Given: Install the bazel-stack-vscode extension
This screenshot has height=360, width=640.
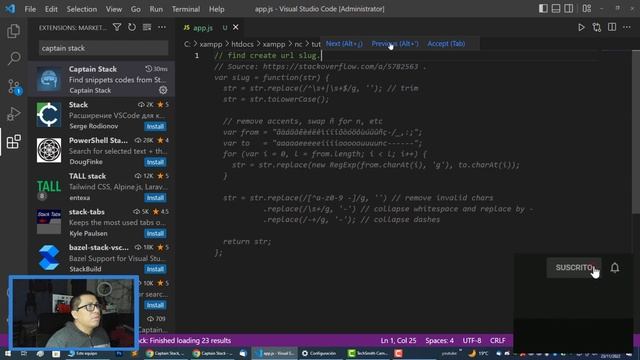Looking at the screenshot, I should pyautogui.click(x=155, y=269).
